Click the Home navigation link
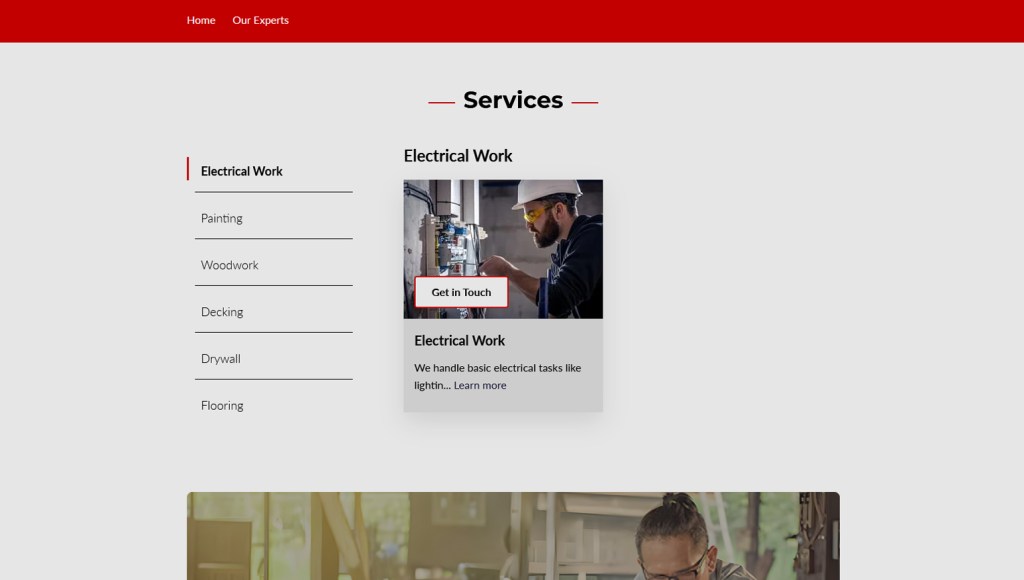 point(201,20)
